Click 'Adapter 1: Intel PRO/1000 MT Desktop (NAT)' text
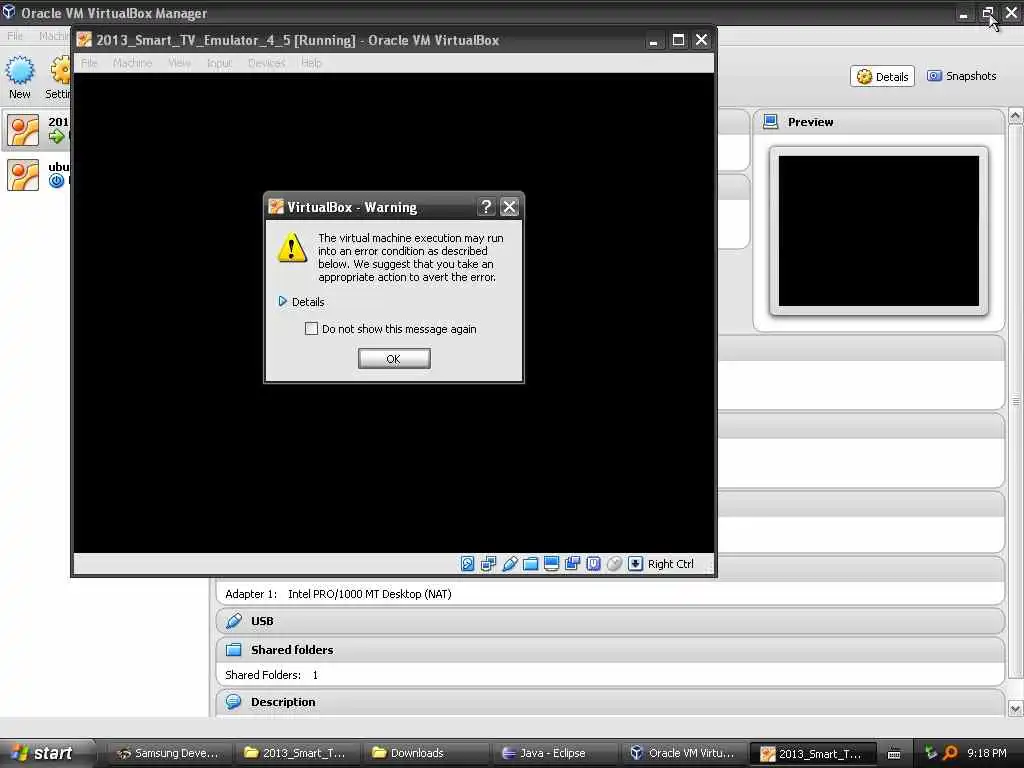 (x=338, y=594)
